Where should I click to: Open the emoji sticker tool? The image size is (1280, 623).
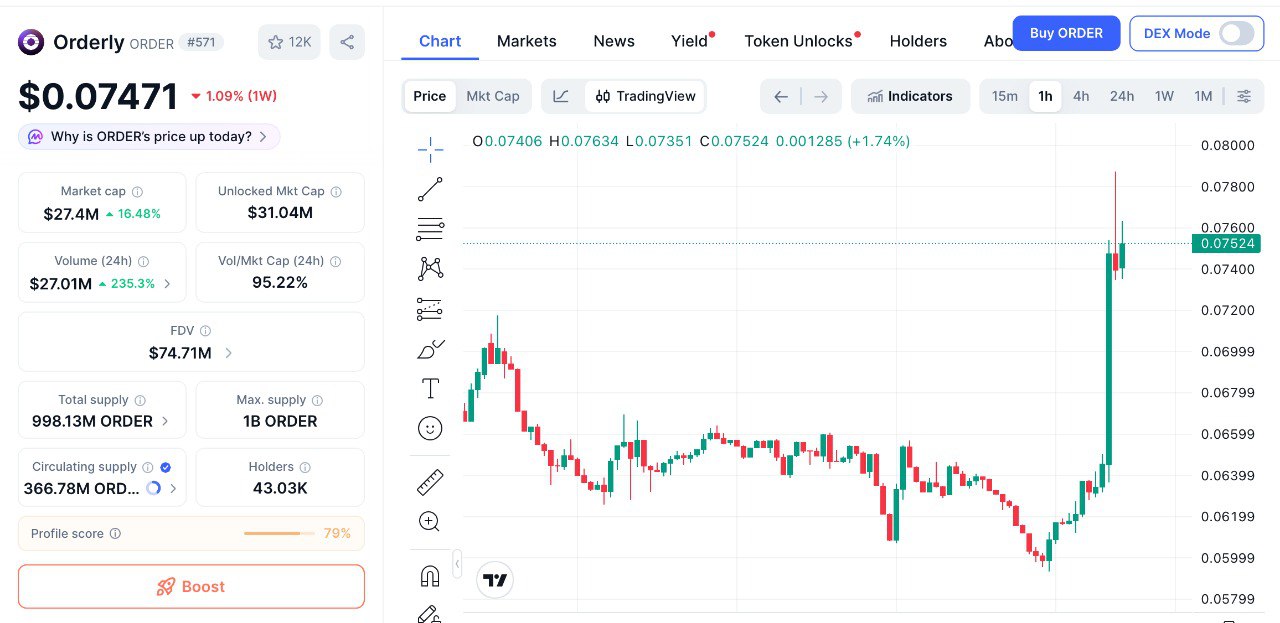[x=430, y=428]
